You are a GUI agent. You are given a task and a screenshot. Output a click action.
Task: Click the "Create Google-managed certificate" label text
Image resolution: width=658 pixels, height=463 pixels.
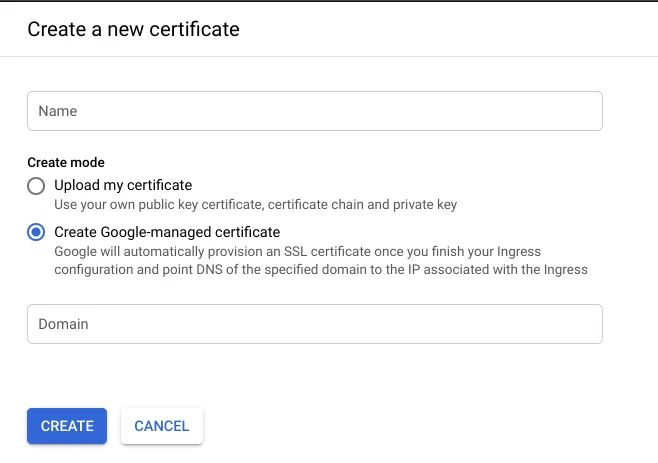point(167,232)
